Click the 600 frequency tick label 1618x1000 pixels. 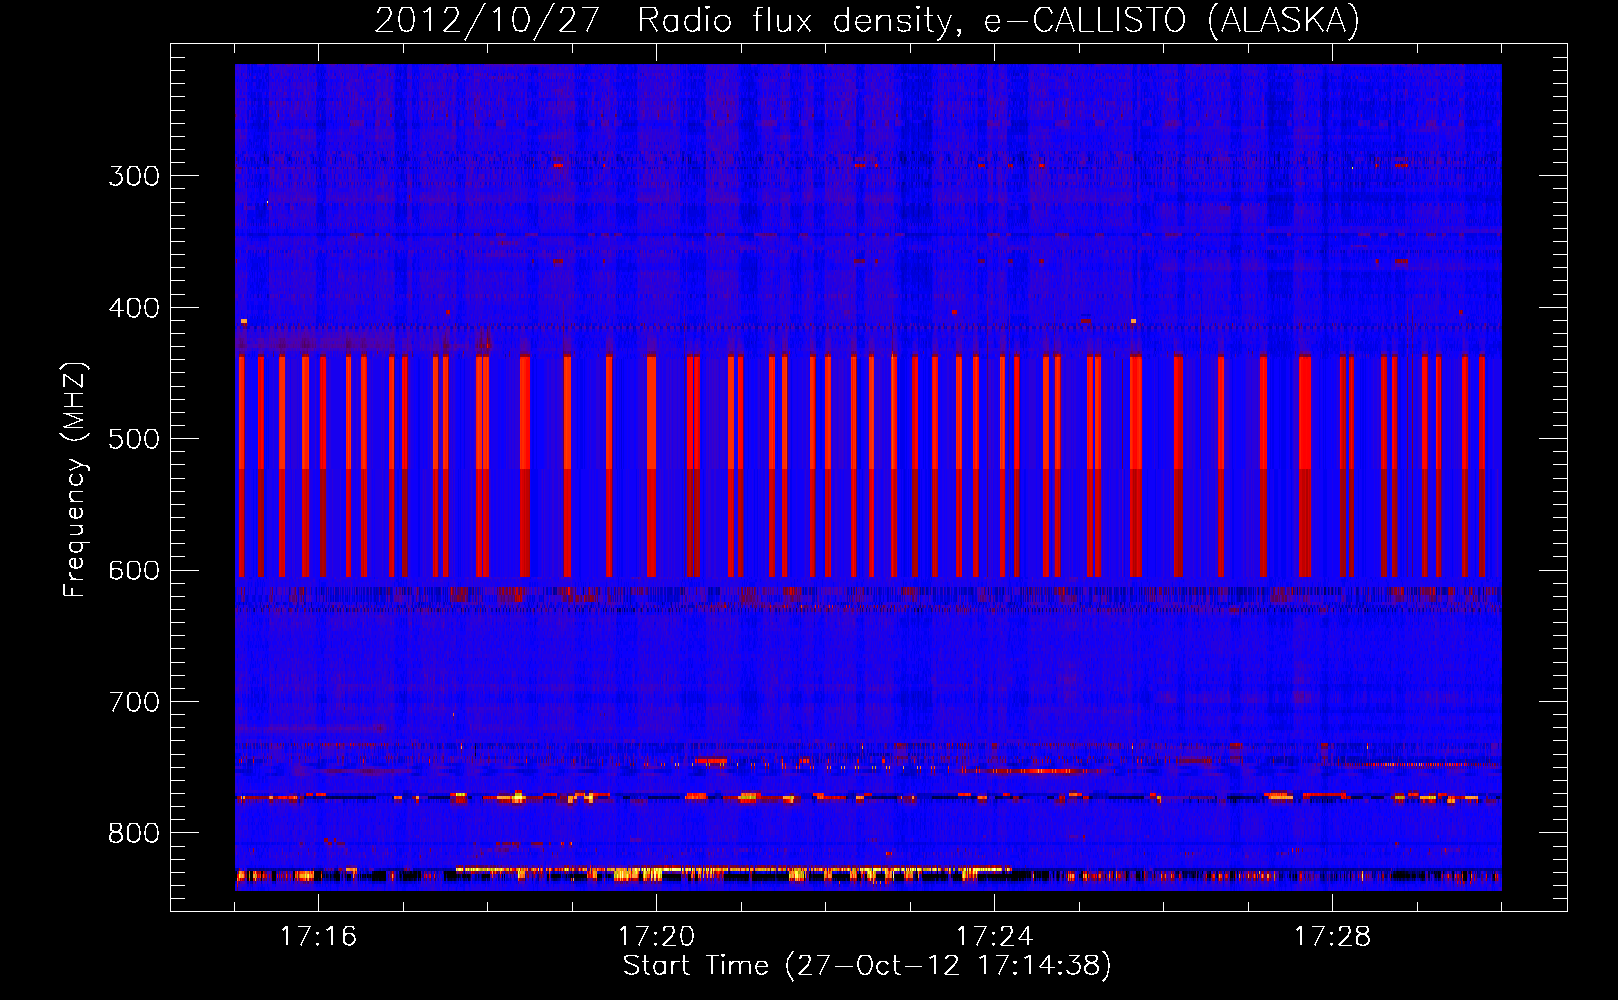click(x=134, y=571)
